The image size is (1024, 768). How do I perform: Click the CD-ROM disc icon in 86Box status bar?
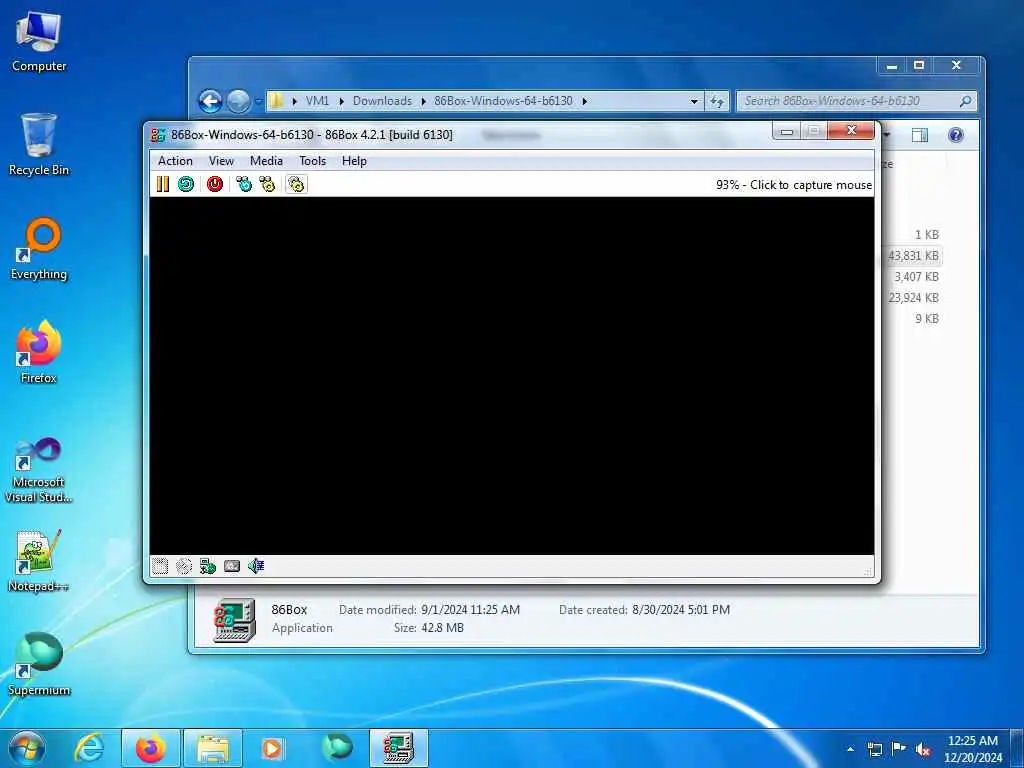click(184, 566)
